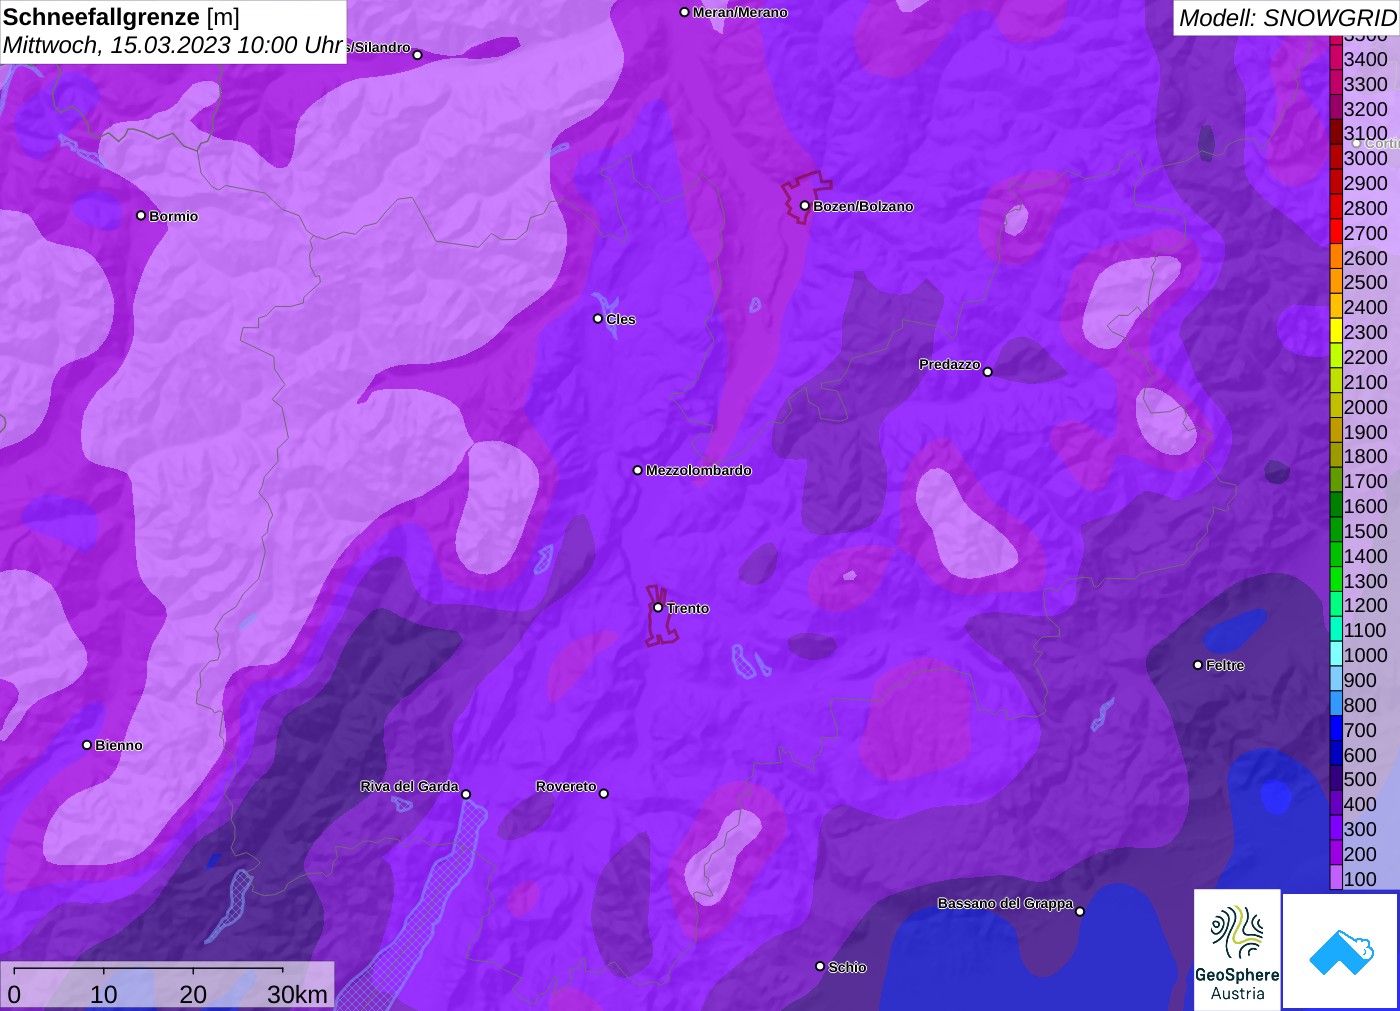1400x1011 pixels.
Task: Click the Feltre location marker
Action: [1198, 665]
